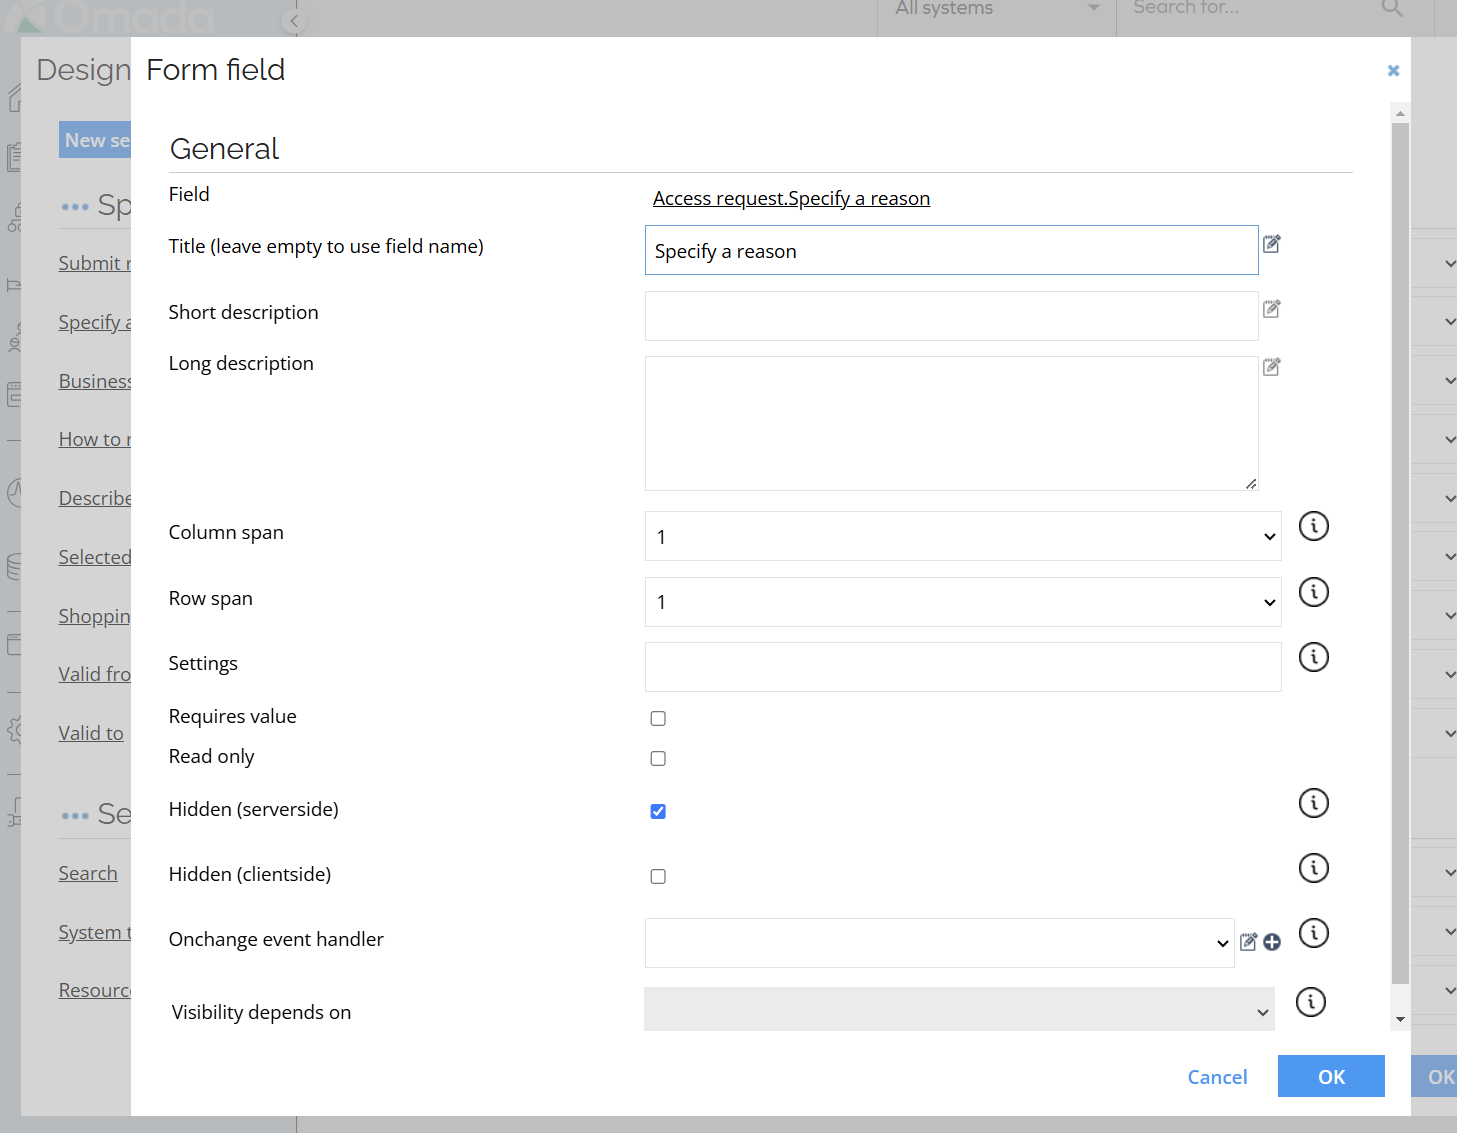
Task: Open the Column span dropdown
Action: click(x=963, y=536)
